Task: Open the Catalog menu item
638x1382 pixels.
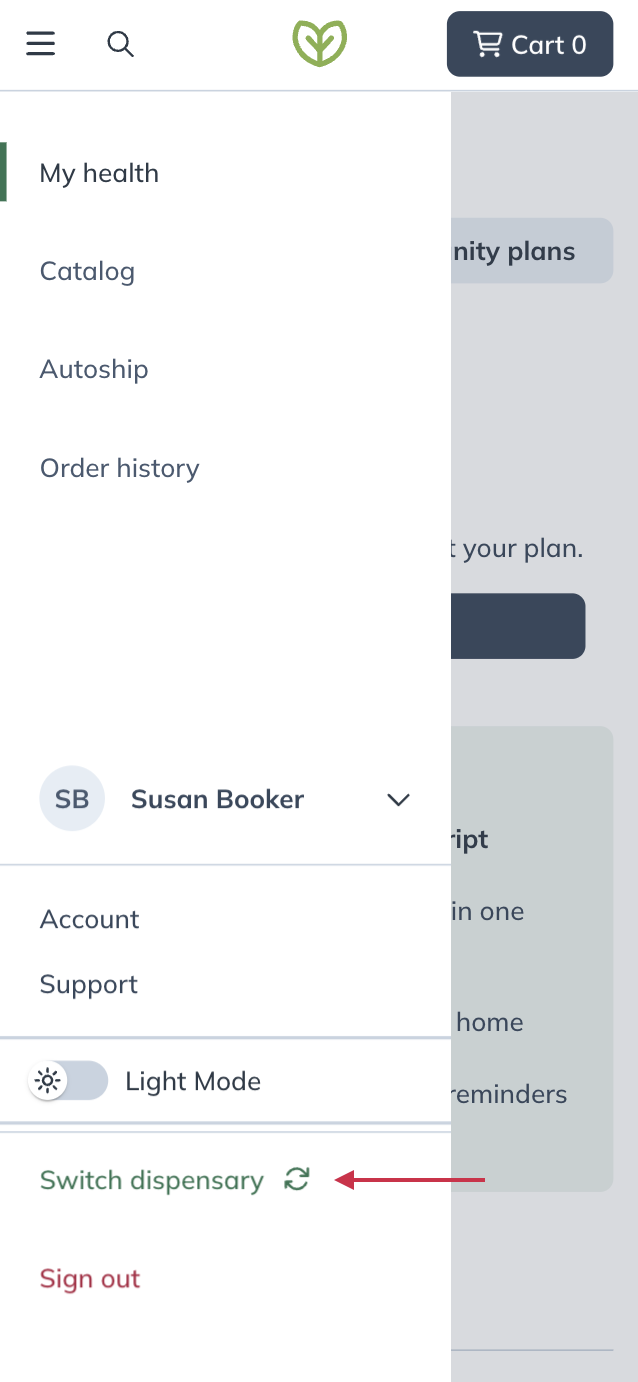Action: [x=87, y=271]
